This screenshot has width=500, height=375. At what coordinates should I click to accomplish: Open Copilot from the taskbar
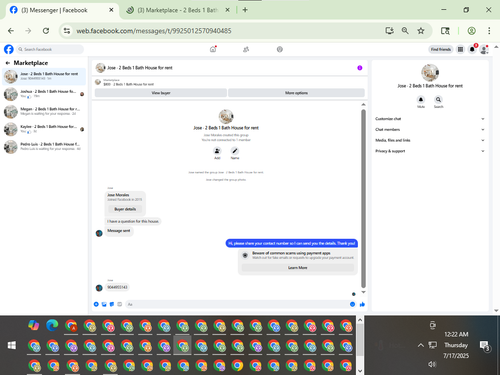pos(34,325)
